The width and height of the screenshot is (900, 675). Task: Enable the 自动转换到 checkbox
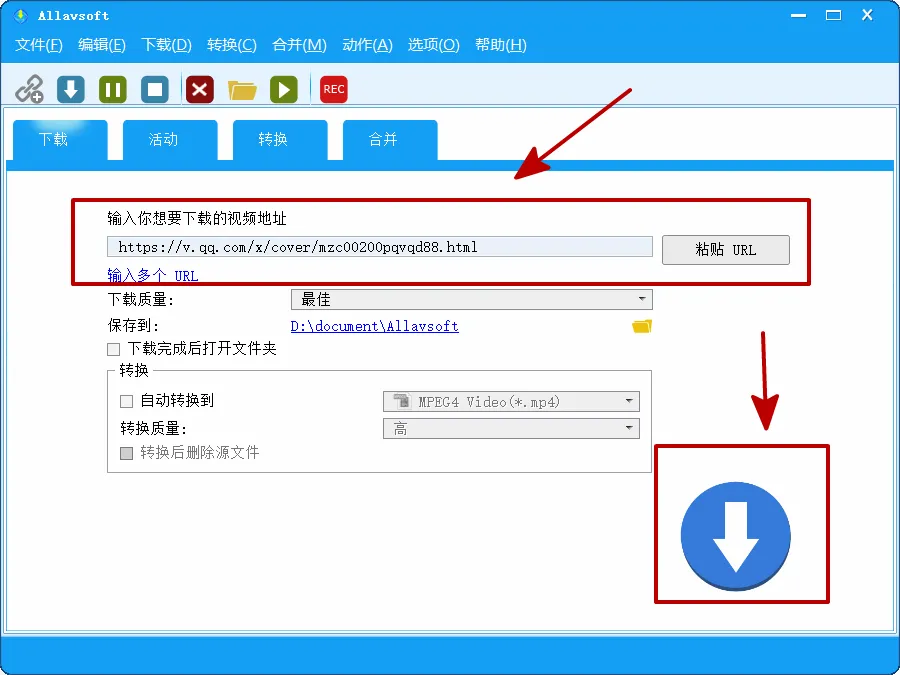click(x=126, y=401)
